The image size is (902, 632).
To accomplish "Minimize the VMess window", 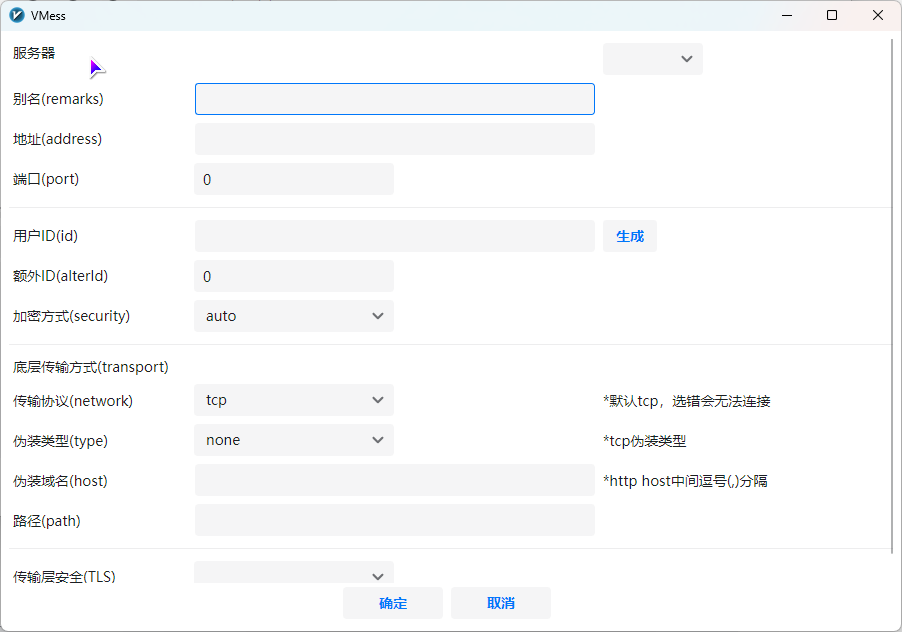I will (x=786, y=15).
